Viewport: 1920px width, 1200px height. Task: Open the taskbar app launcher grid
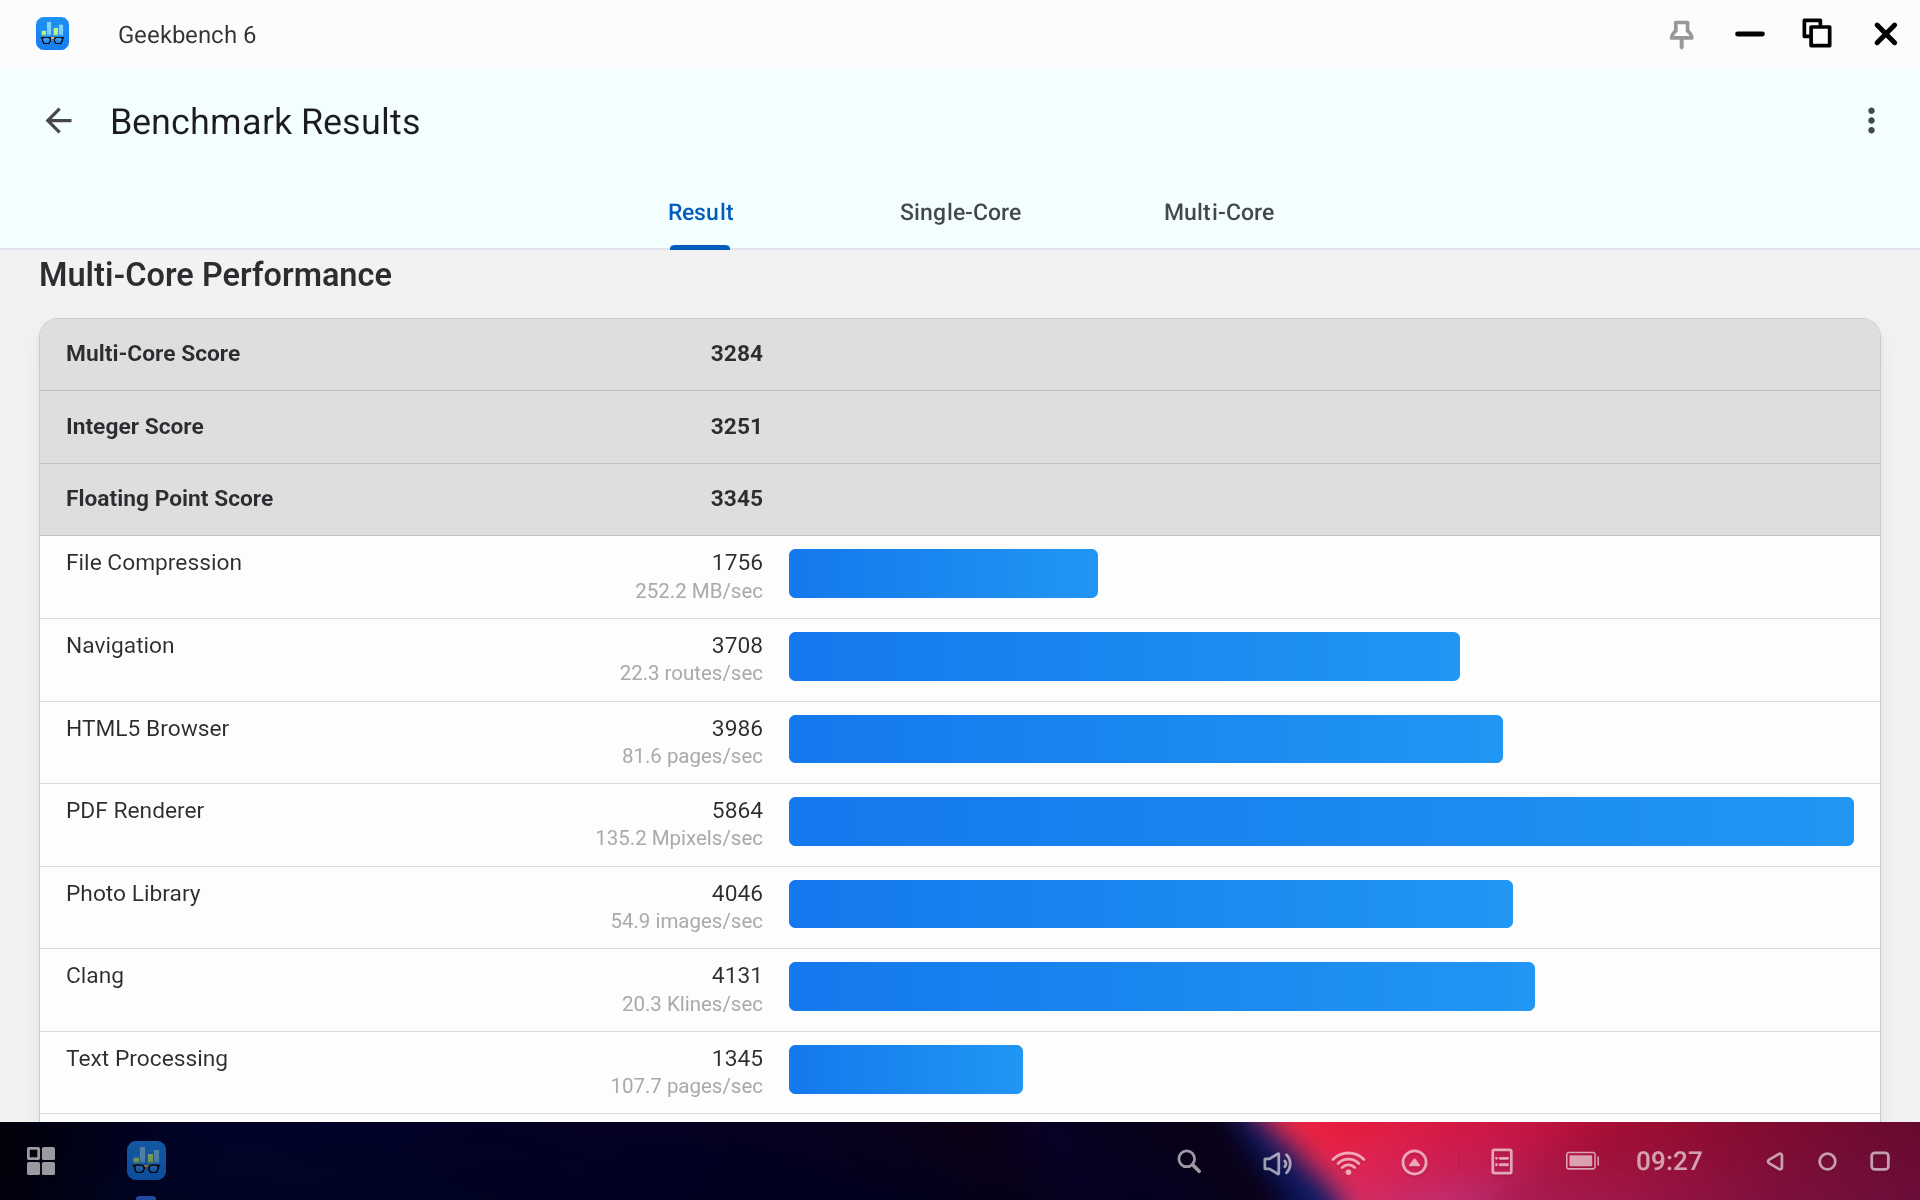[x=41, y=1161]
